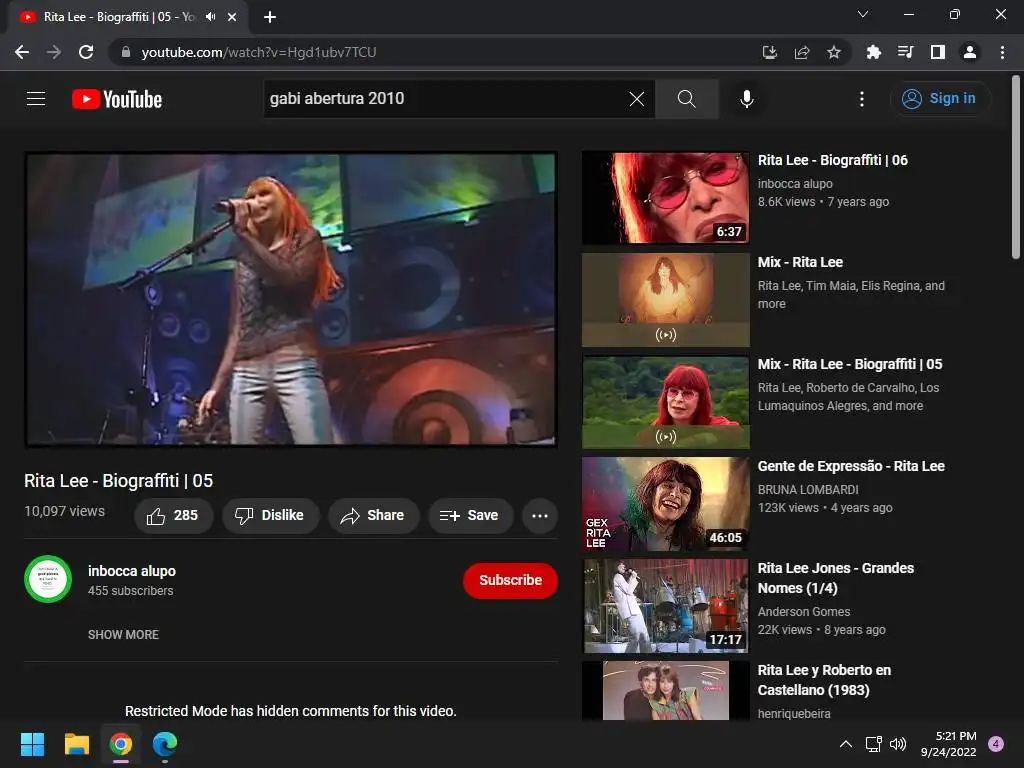Click the video player

click(291, 300)
